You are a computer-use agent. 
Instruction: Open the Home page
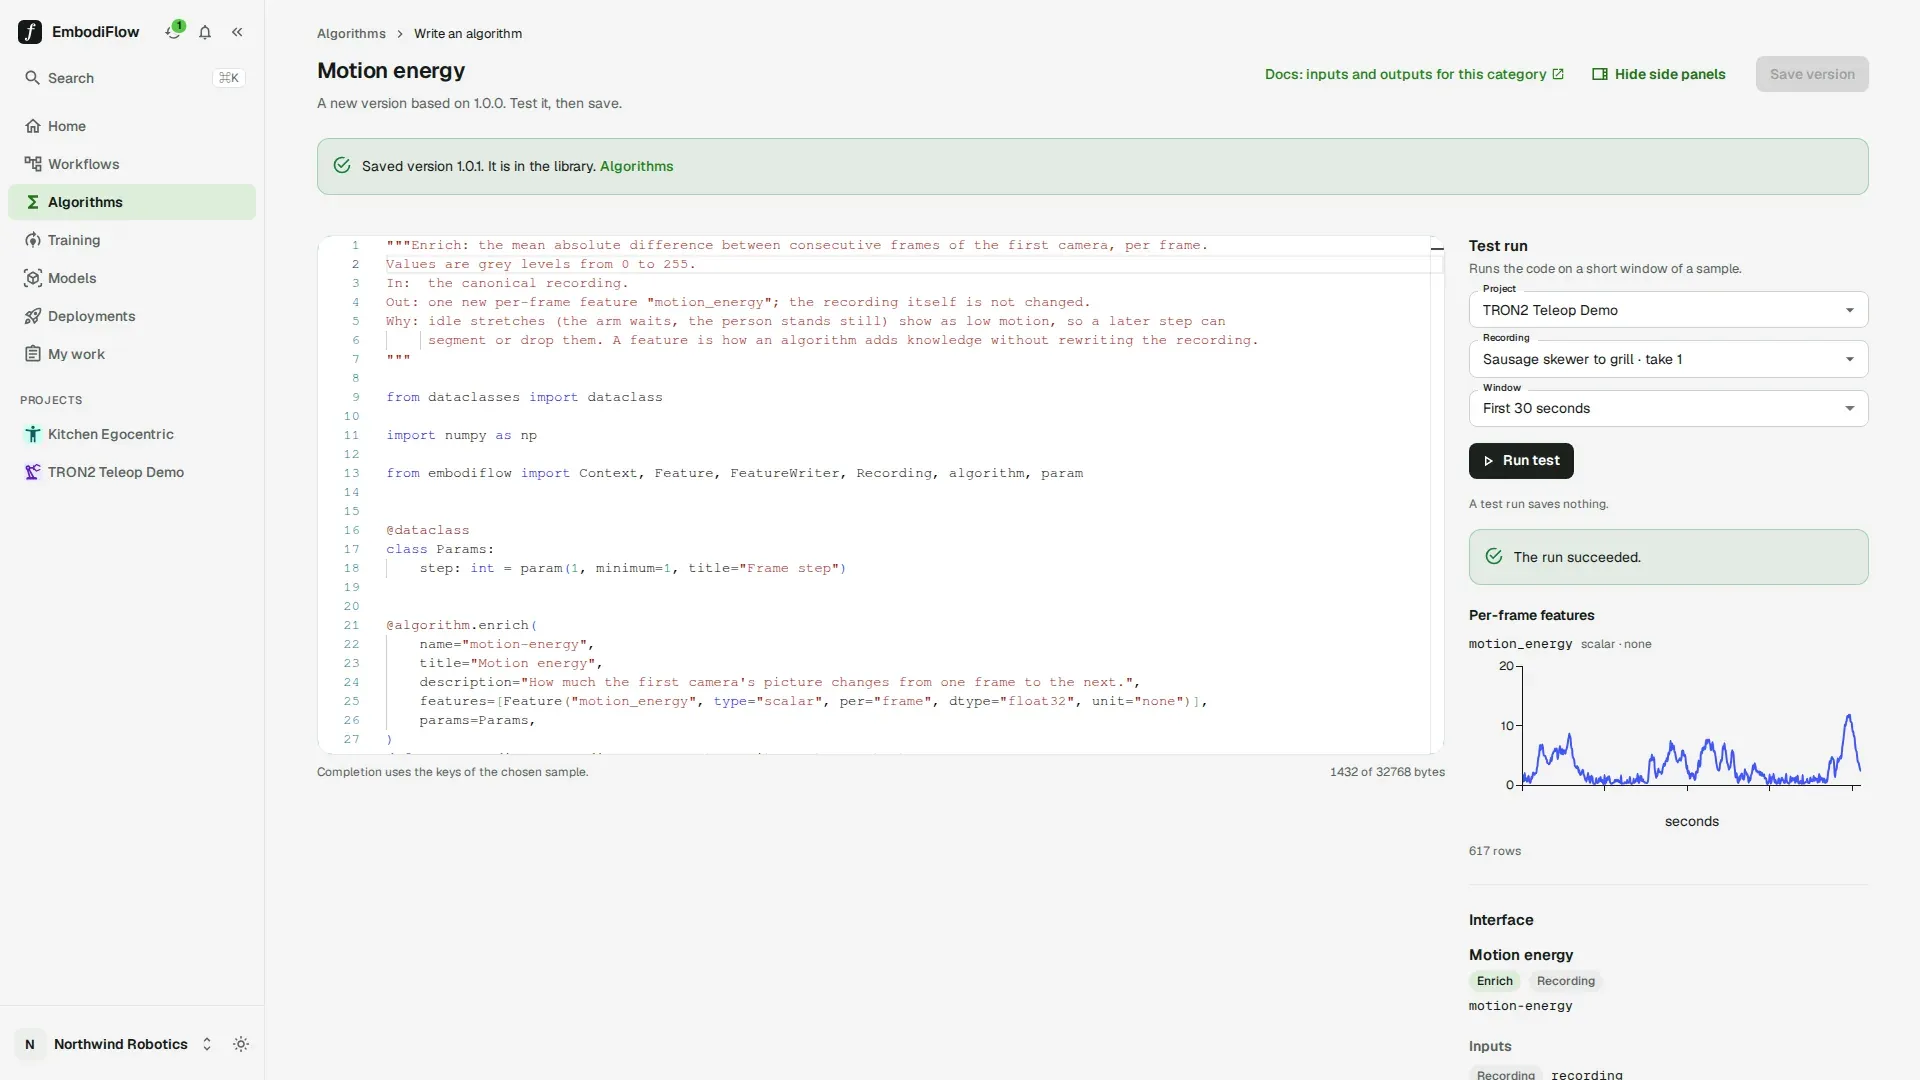pos(132,126)
